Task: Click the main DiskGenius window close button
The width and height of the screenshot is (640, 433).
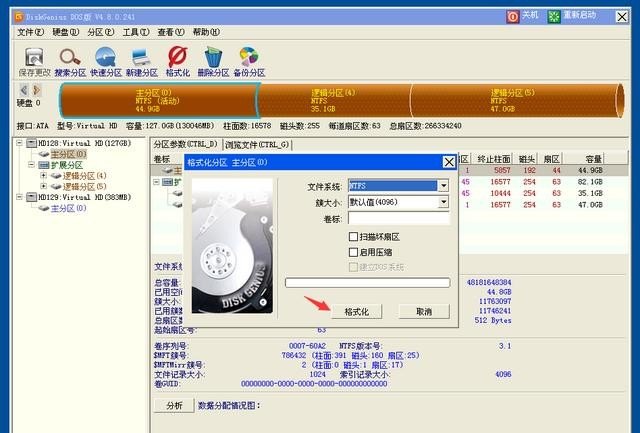Action: coord(622,17)
